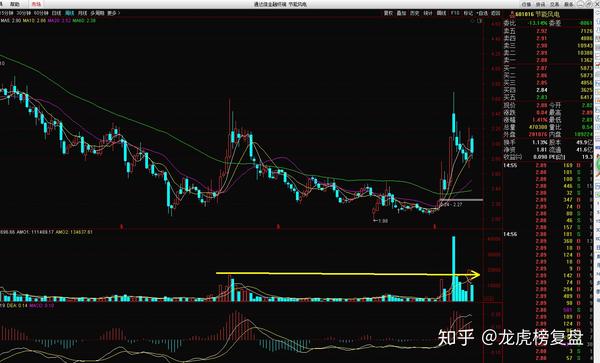Viewport: 600px width, 363px height.
Task: Click the MA5: 2.80 indicator label
Action: [10, 21]
